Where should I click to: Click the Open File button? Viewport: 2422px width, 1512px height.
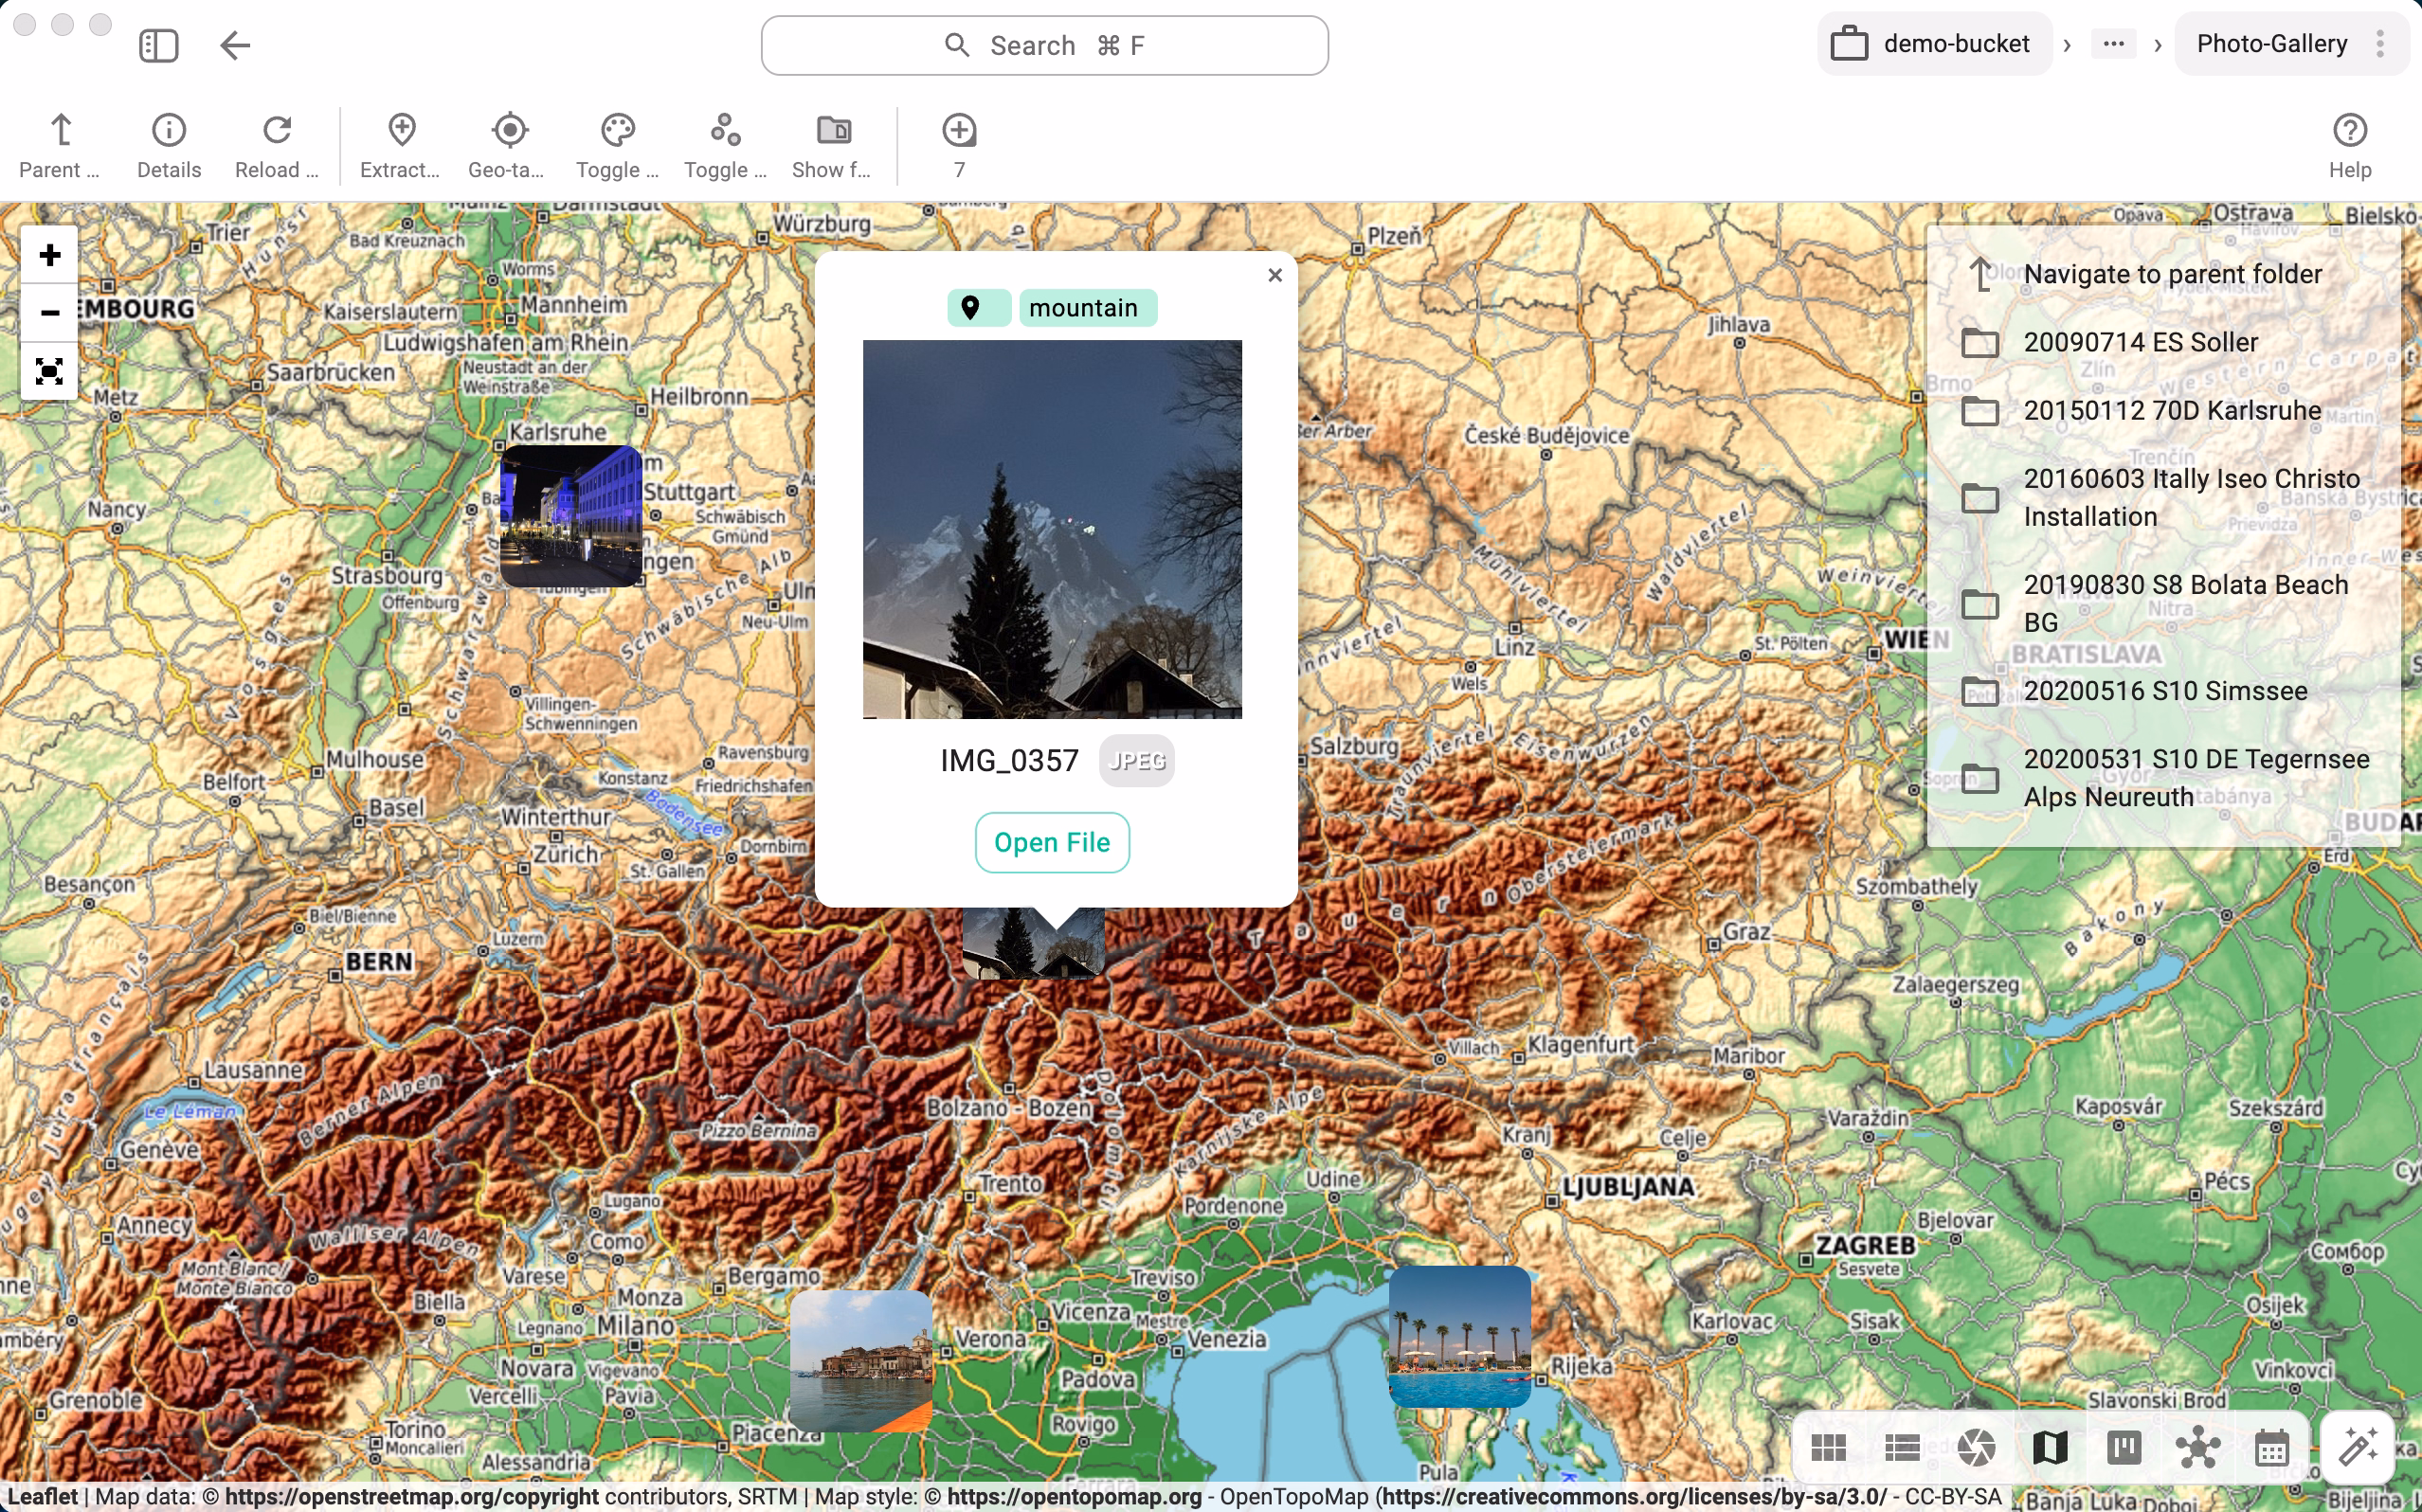(x=1051, y=842)
